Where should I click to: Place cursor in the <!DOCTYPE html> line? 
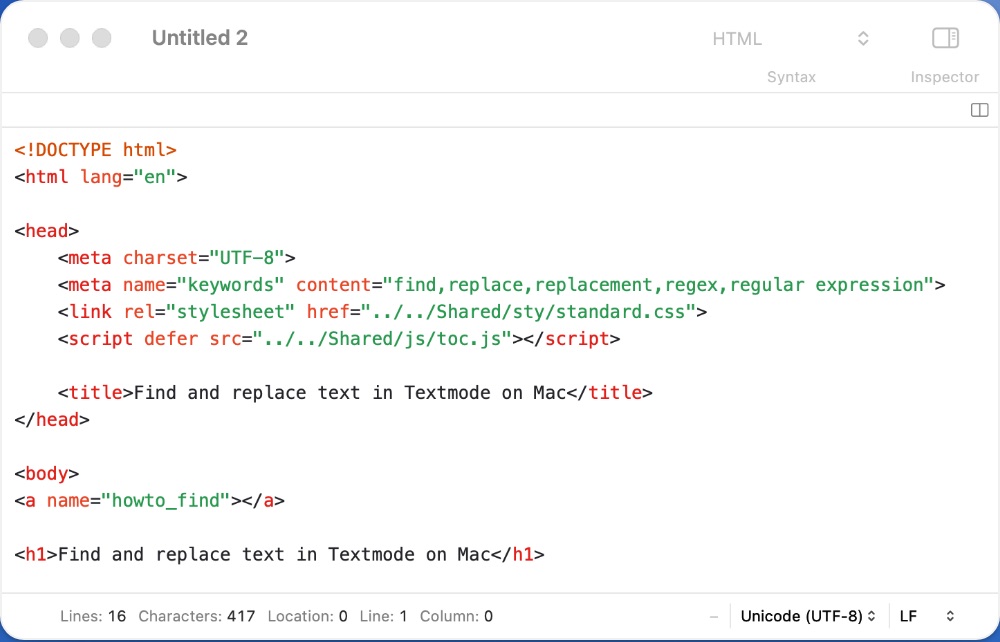(96, 150)
